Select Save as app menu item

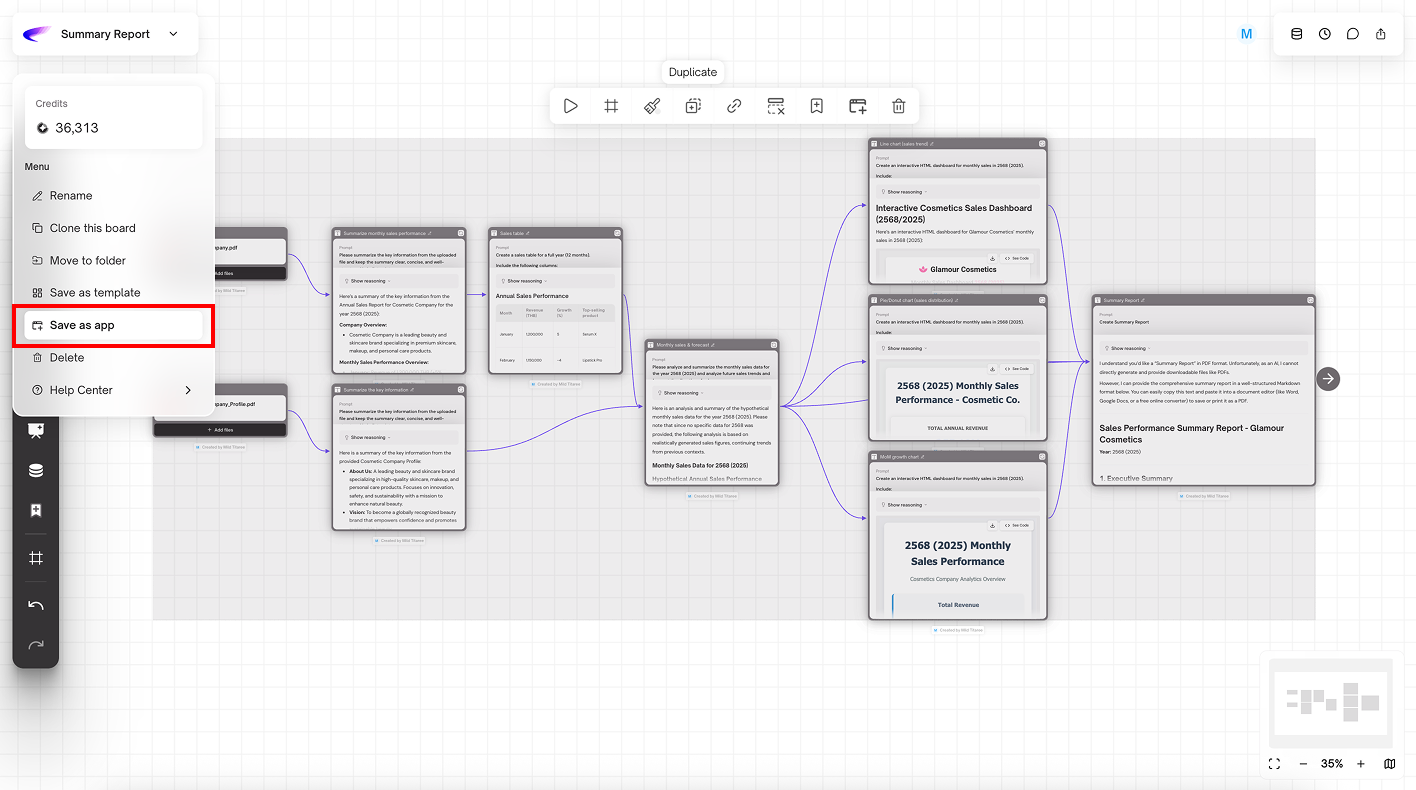click(x=82, y=325)
